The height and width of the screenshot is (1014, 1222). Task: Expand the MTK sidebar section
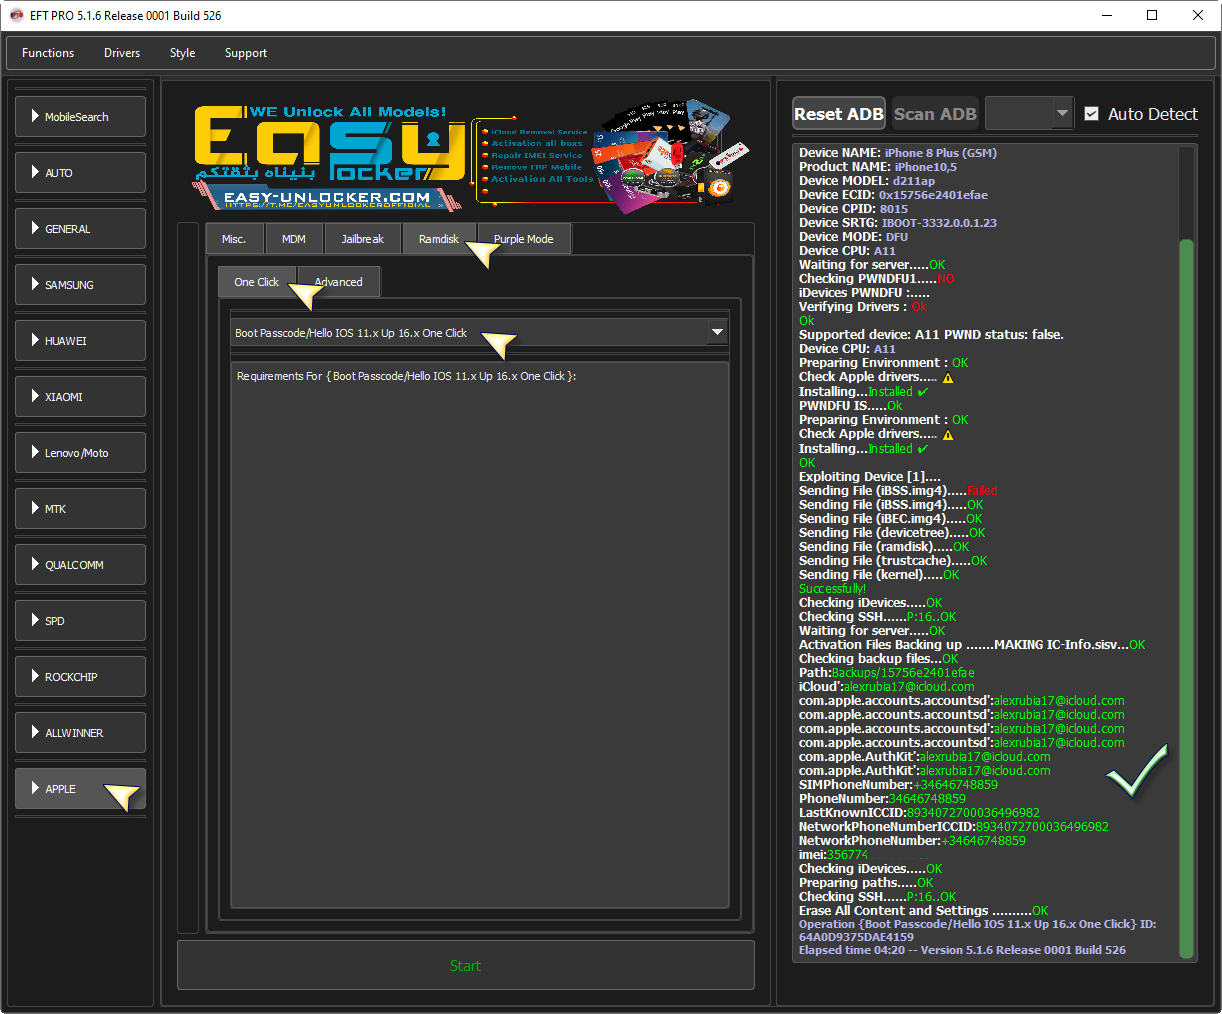pos(81,509)
